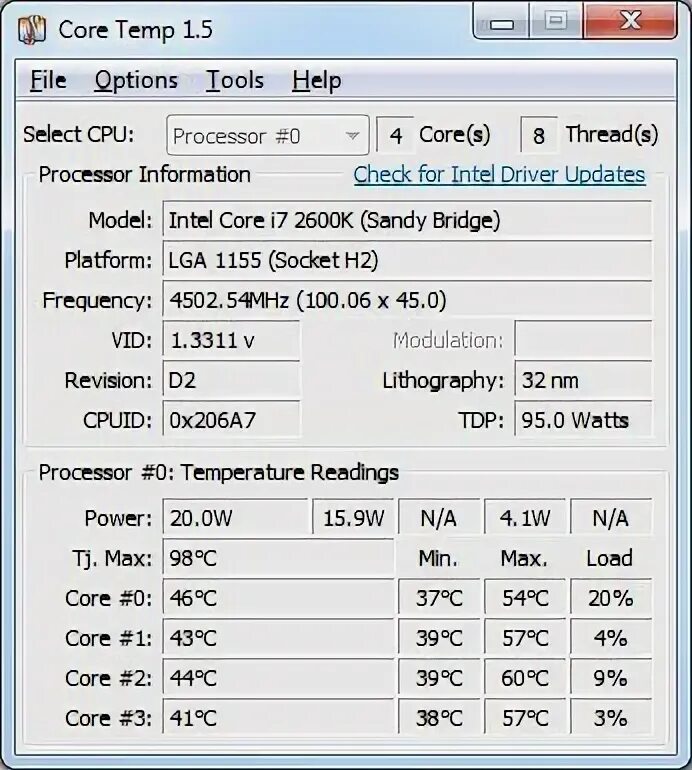
Task: Click the Frequency value 4502.54MHz
Action: pos(407,300)
